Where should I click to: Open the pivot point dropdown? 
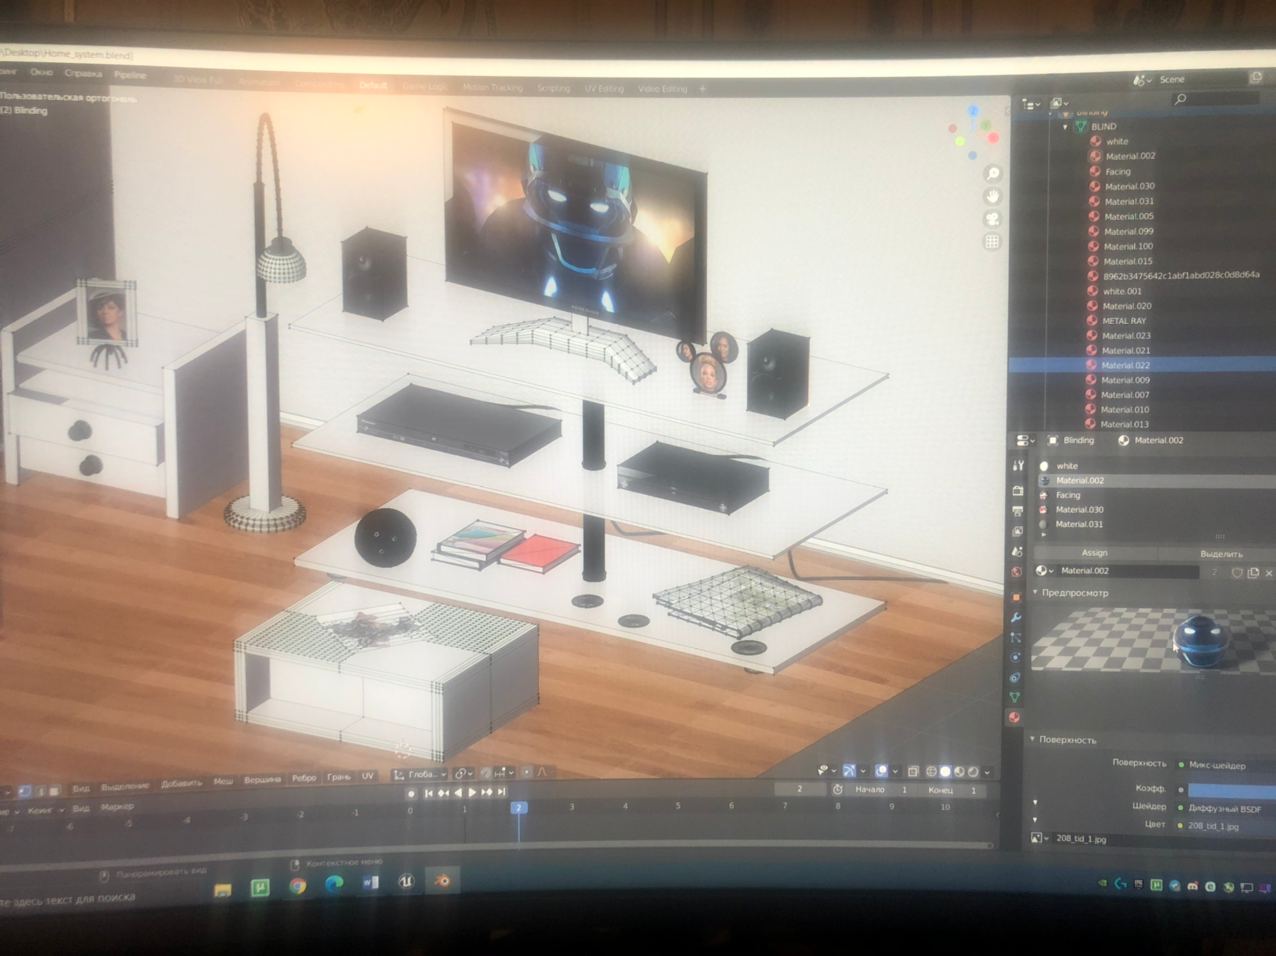tap(463, 774)
